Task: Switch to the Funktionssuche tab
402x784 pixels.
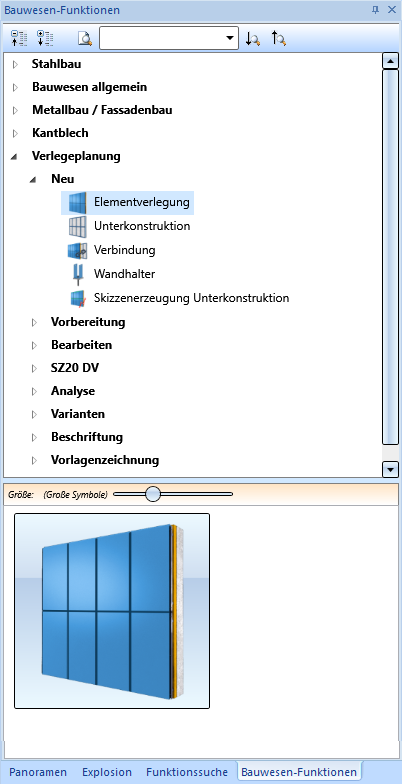Action: (x=187, y=772)
